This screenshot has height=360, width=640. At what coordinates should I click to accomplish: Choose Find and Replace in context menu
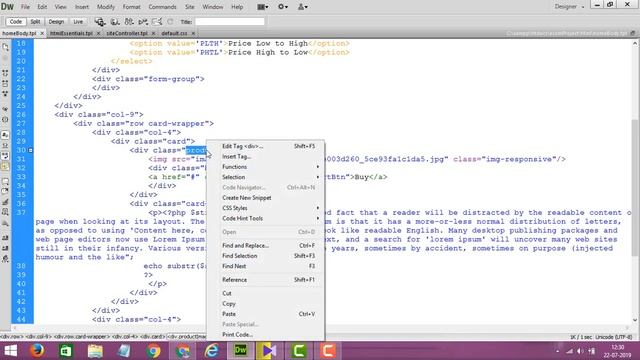[x=269, y=246]
